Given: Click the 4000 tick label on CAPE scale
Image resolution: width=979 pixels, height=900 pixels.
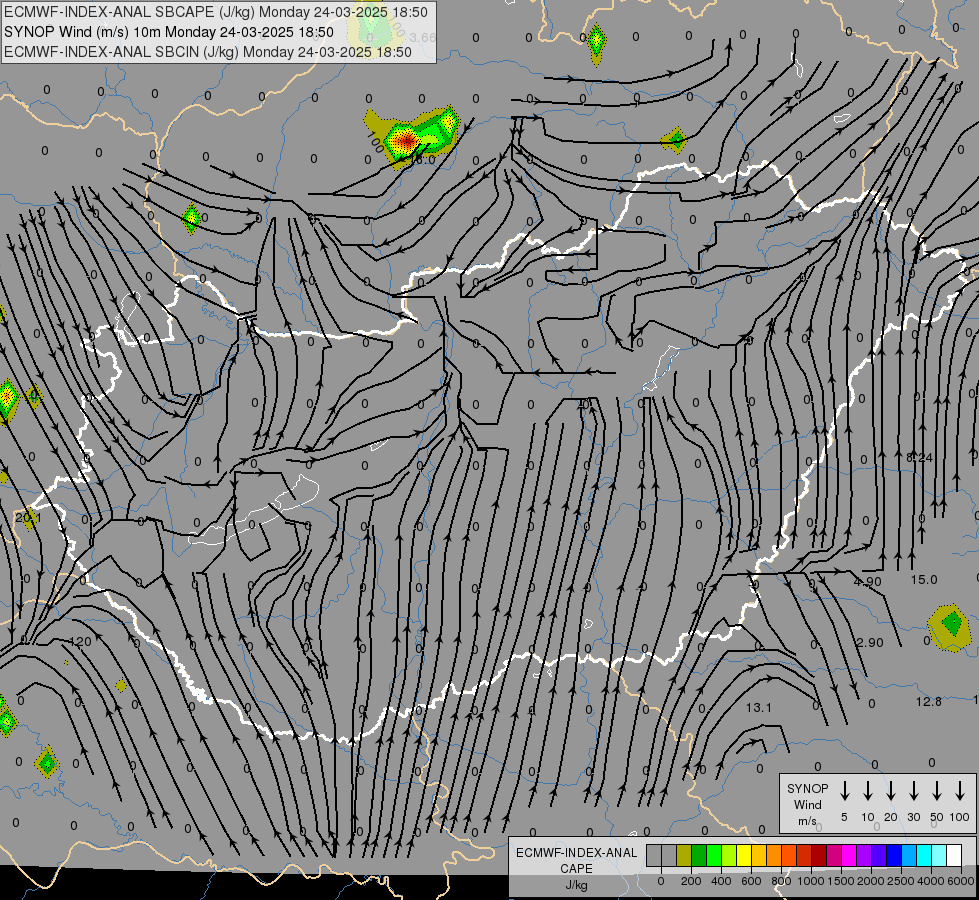Looking at the screenshot, I should coord(931,881).
